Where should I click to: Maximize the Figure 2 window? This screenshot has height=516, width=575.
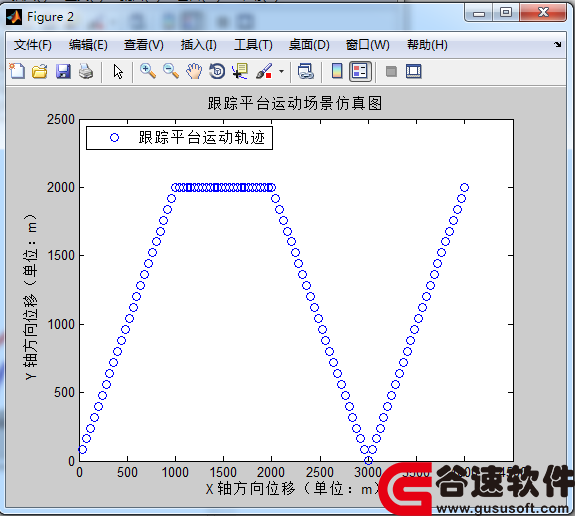point(506,13)
